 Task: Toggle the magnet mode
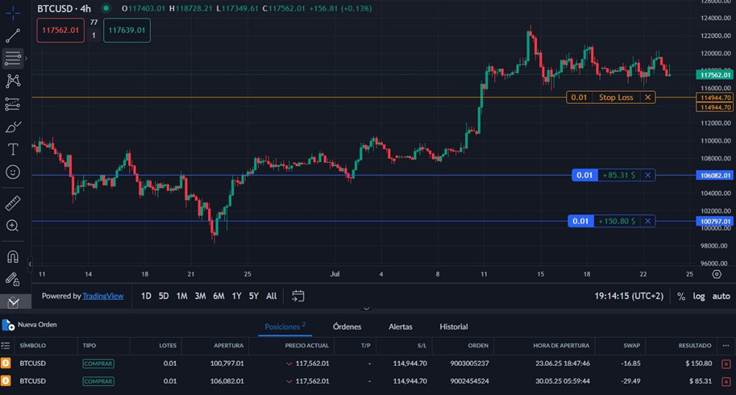(x=13, y=257)
